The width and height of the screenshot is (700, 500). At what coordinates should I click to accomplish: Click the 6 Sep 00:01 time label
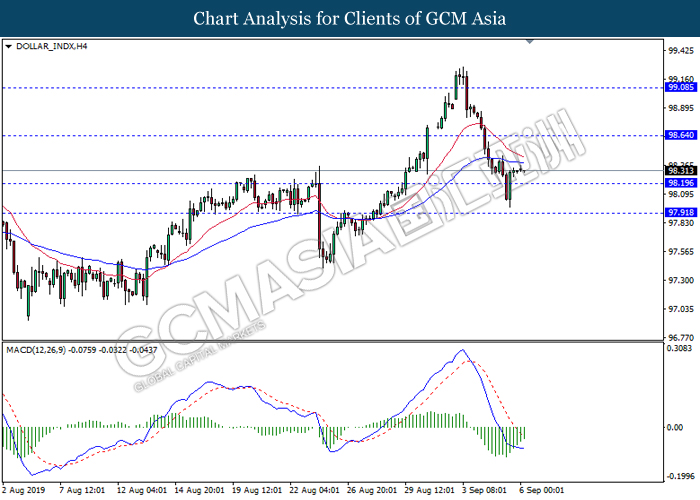point(542,490)
